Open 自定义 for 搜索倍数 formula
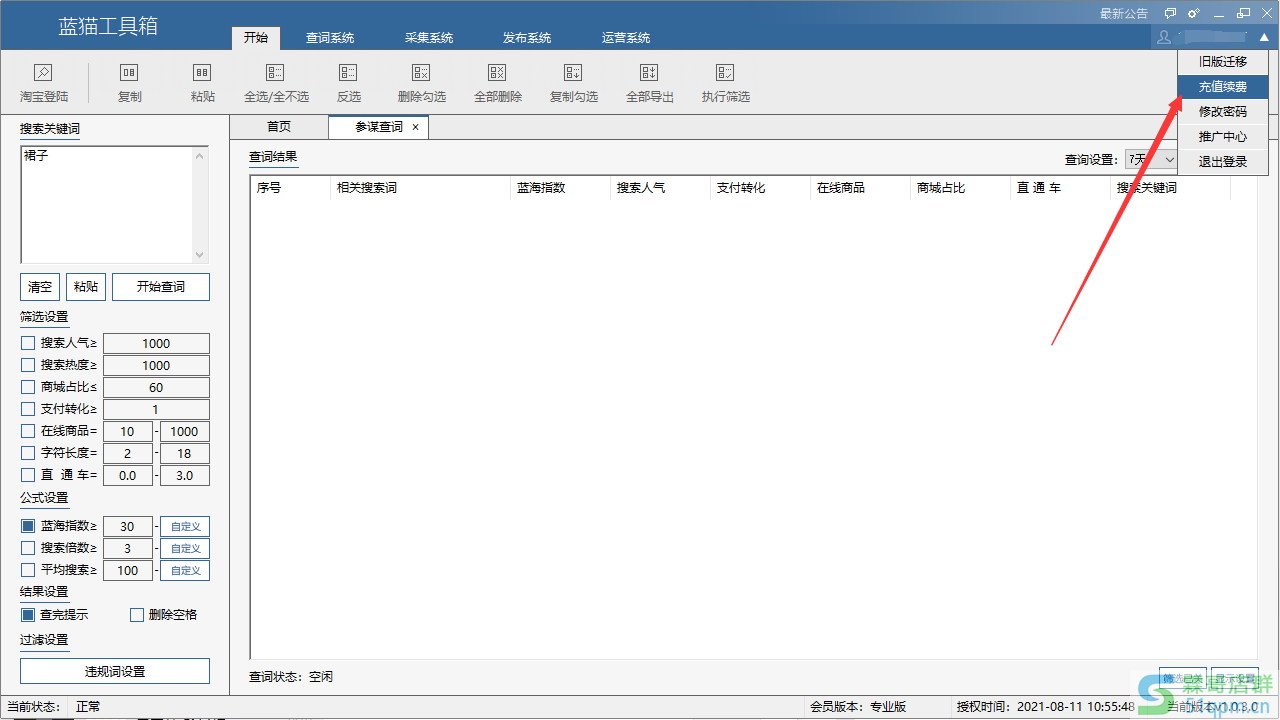Viewport: 1280px width, 720px height. coord(185,548)
